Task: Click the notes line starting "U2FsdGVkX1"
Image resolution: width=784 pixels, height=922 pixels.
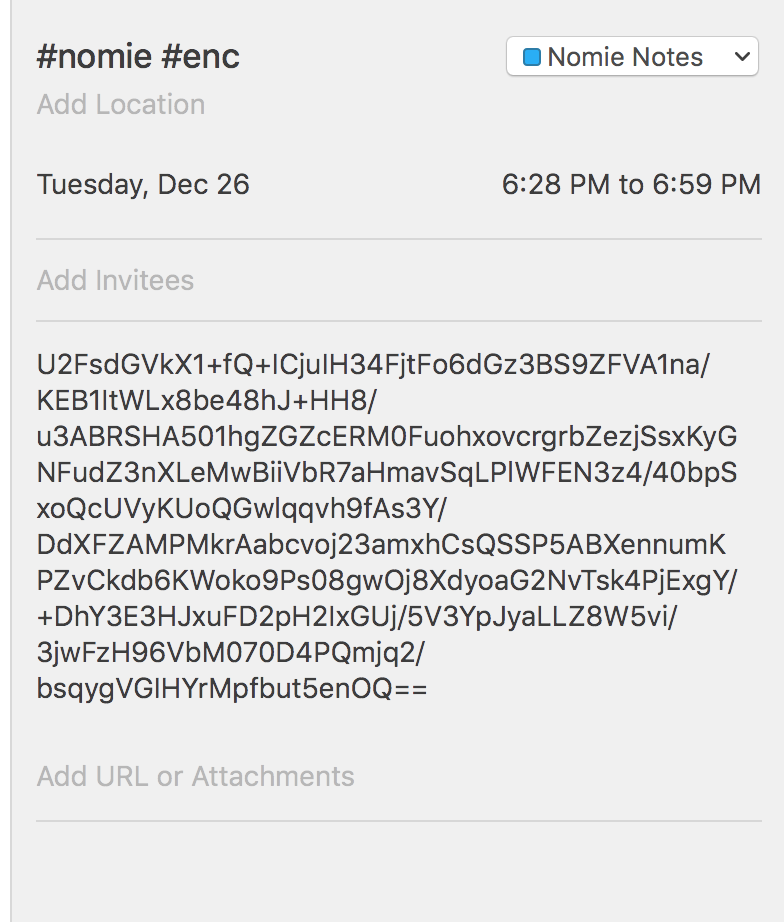Action: 372,366
